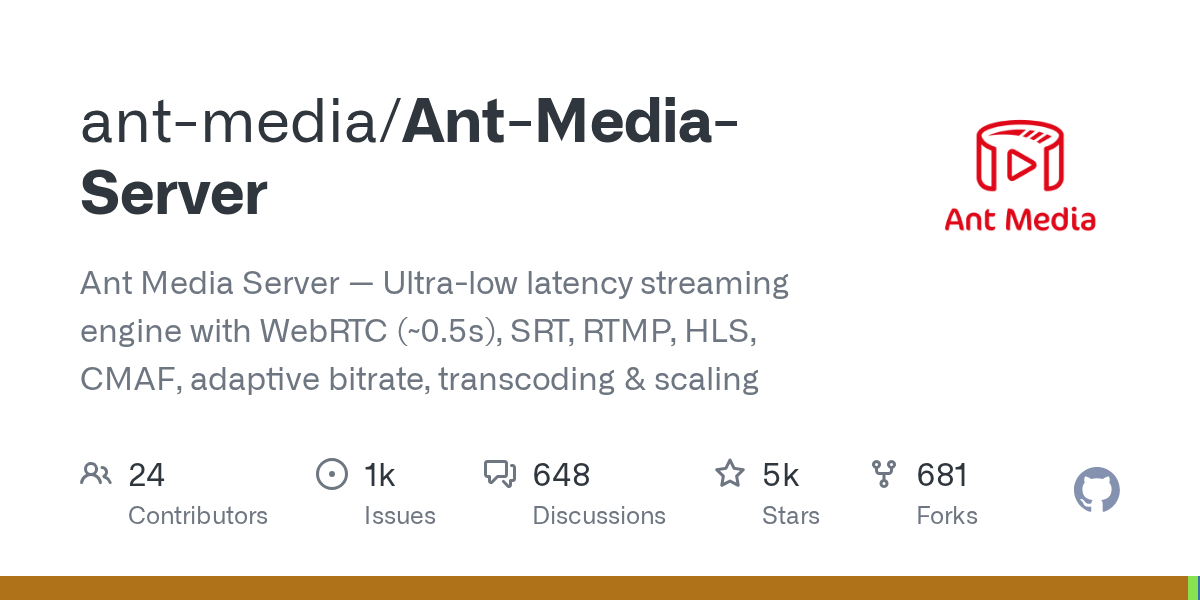Click the Issues circle icon
The image size is (1200, 600).
coord(331,474)
